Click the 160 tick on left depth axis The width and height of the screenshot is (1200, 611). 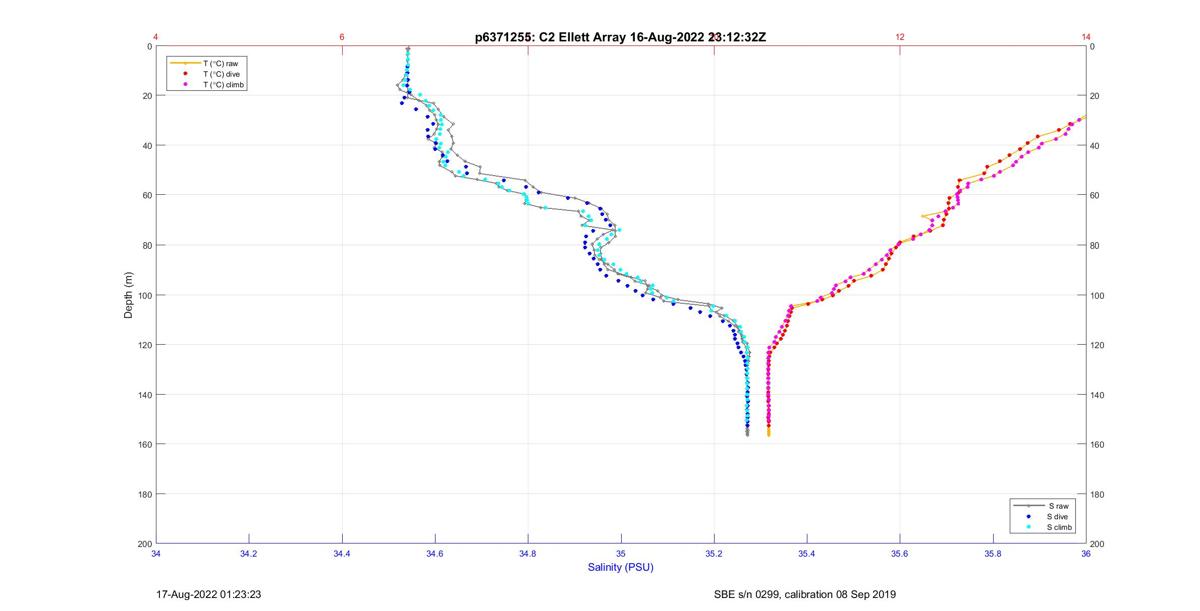144,444
